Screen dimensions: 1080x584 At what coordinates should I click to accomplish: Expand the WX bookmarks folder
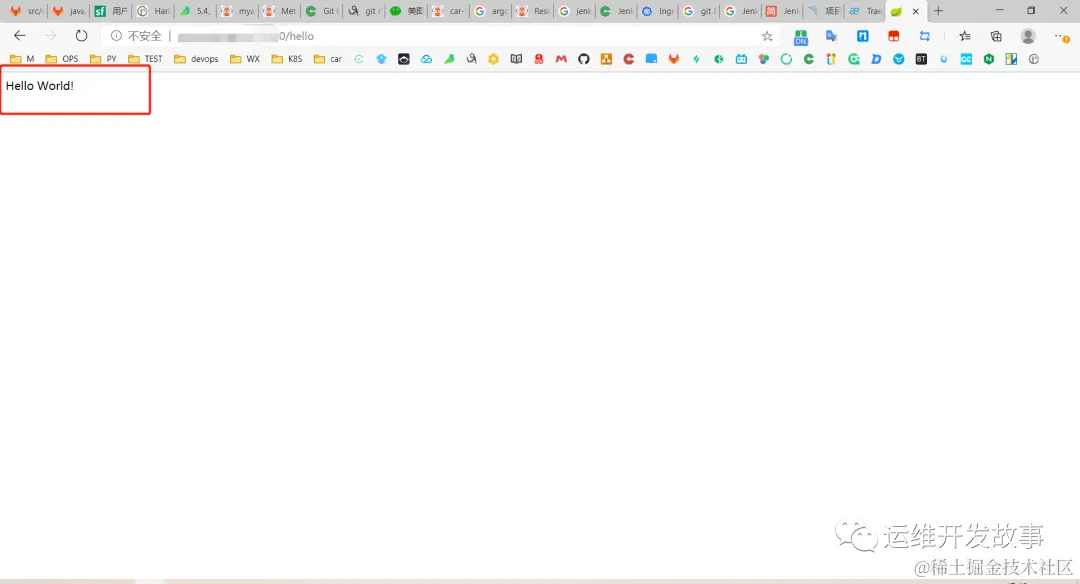coord(245,59)
